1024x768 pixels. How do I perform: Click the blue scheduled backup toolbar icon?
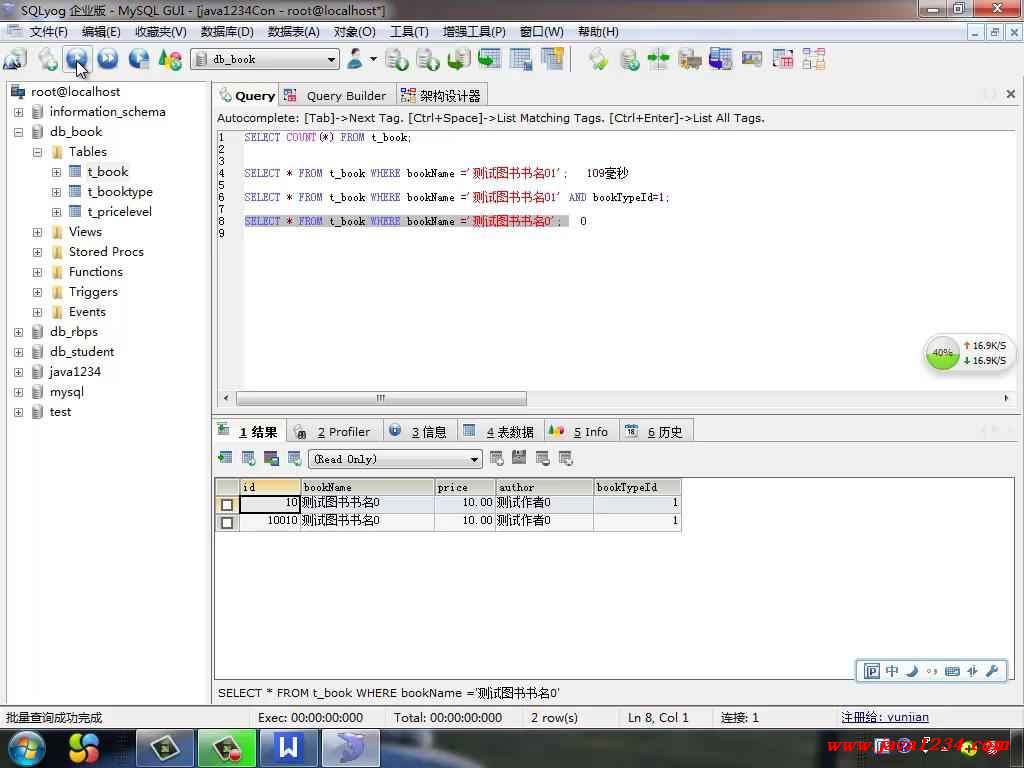[720, 59]
